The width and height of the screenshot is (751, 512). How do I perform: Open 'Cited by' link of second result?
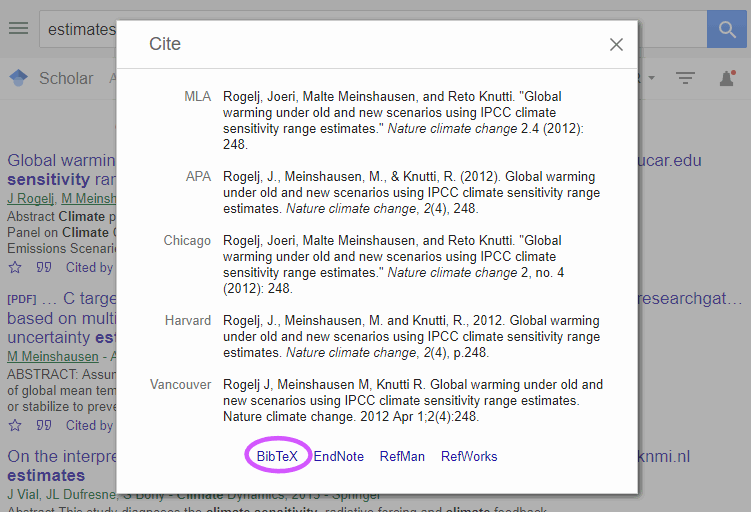pyautogui.click(x=90, y=425)
